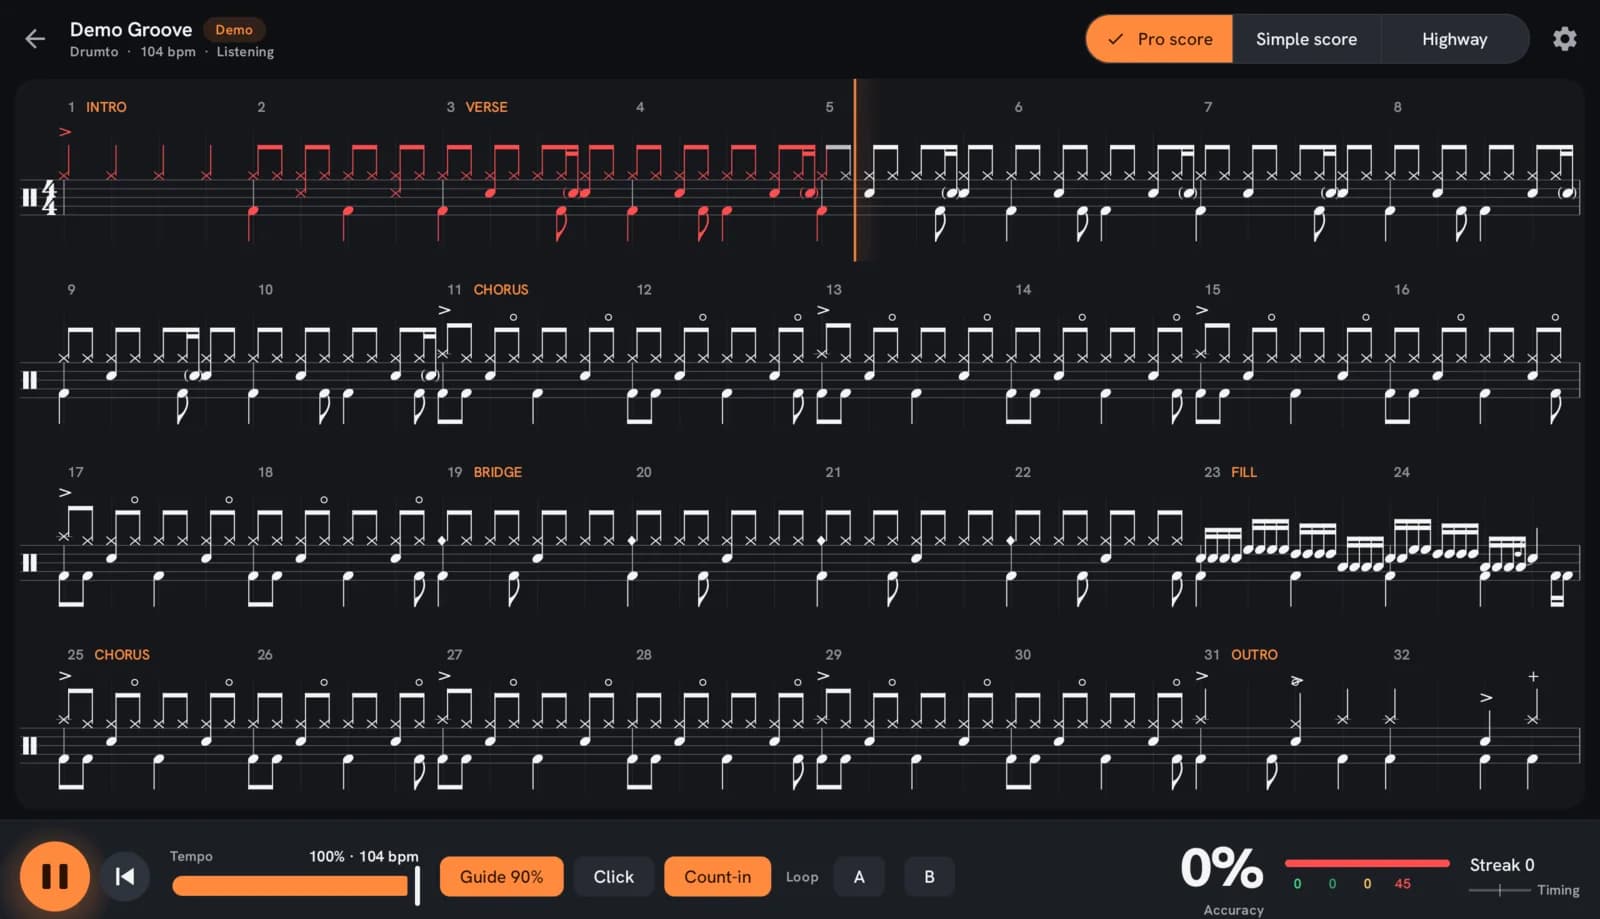Click the orange playhead cursor line
Image resolution: width=1600 pixels, height=919 pixels.
(855, 170)
